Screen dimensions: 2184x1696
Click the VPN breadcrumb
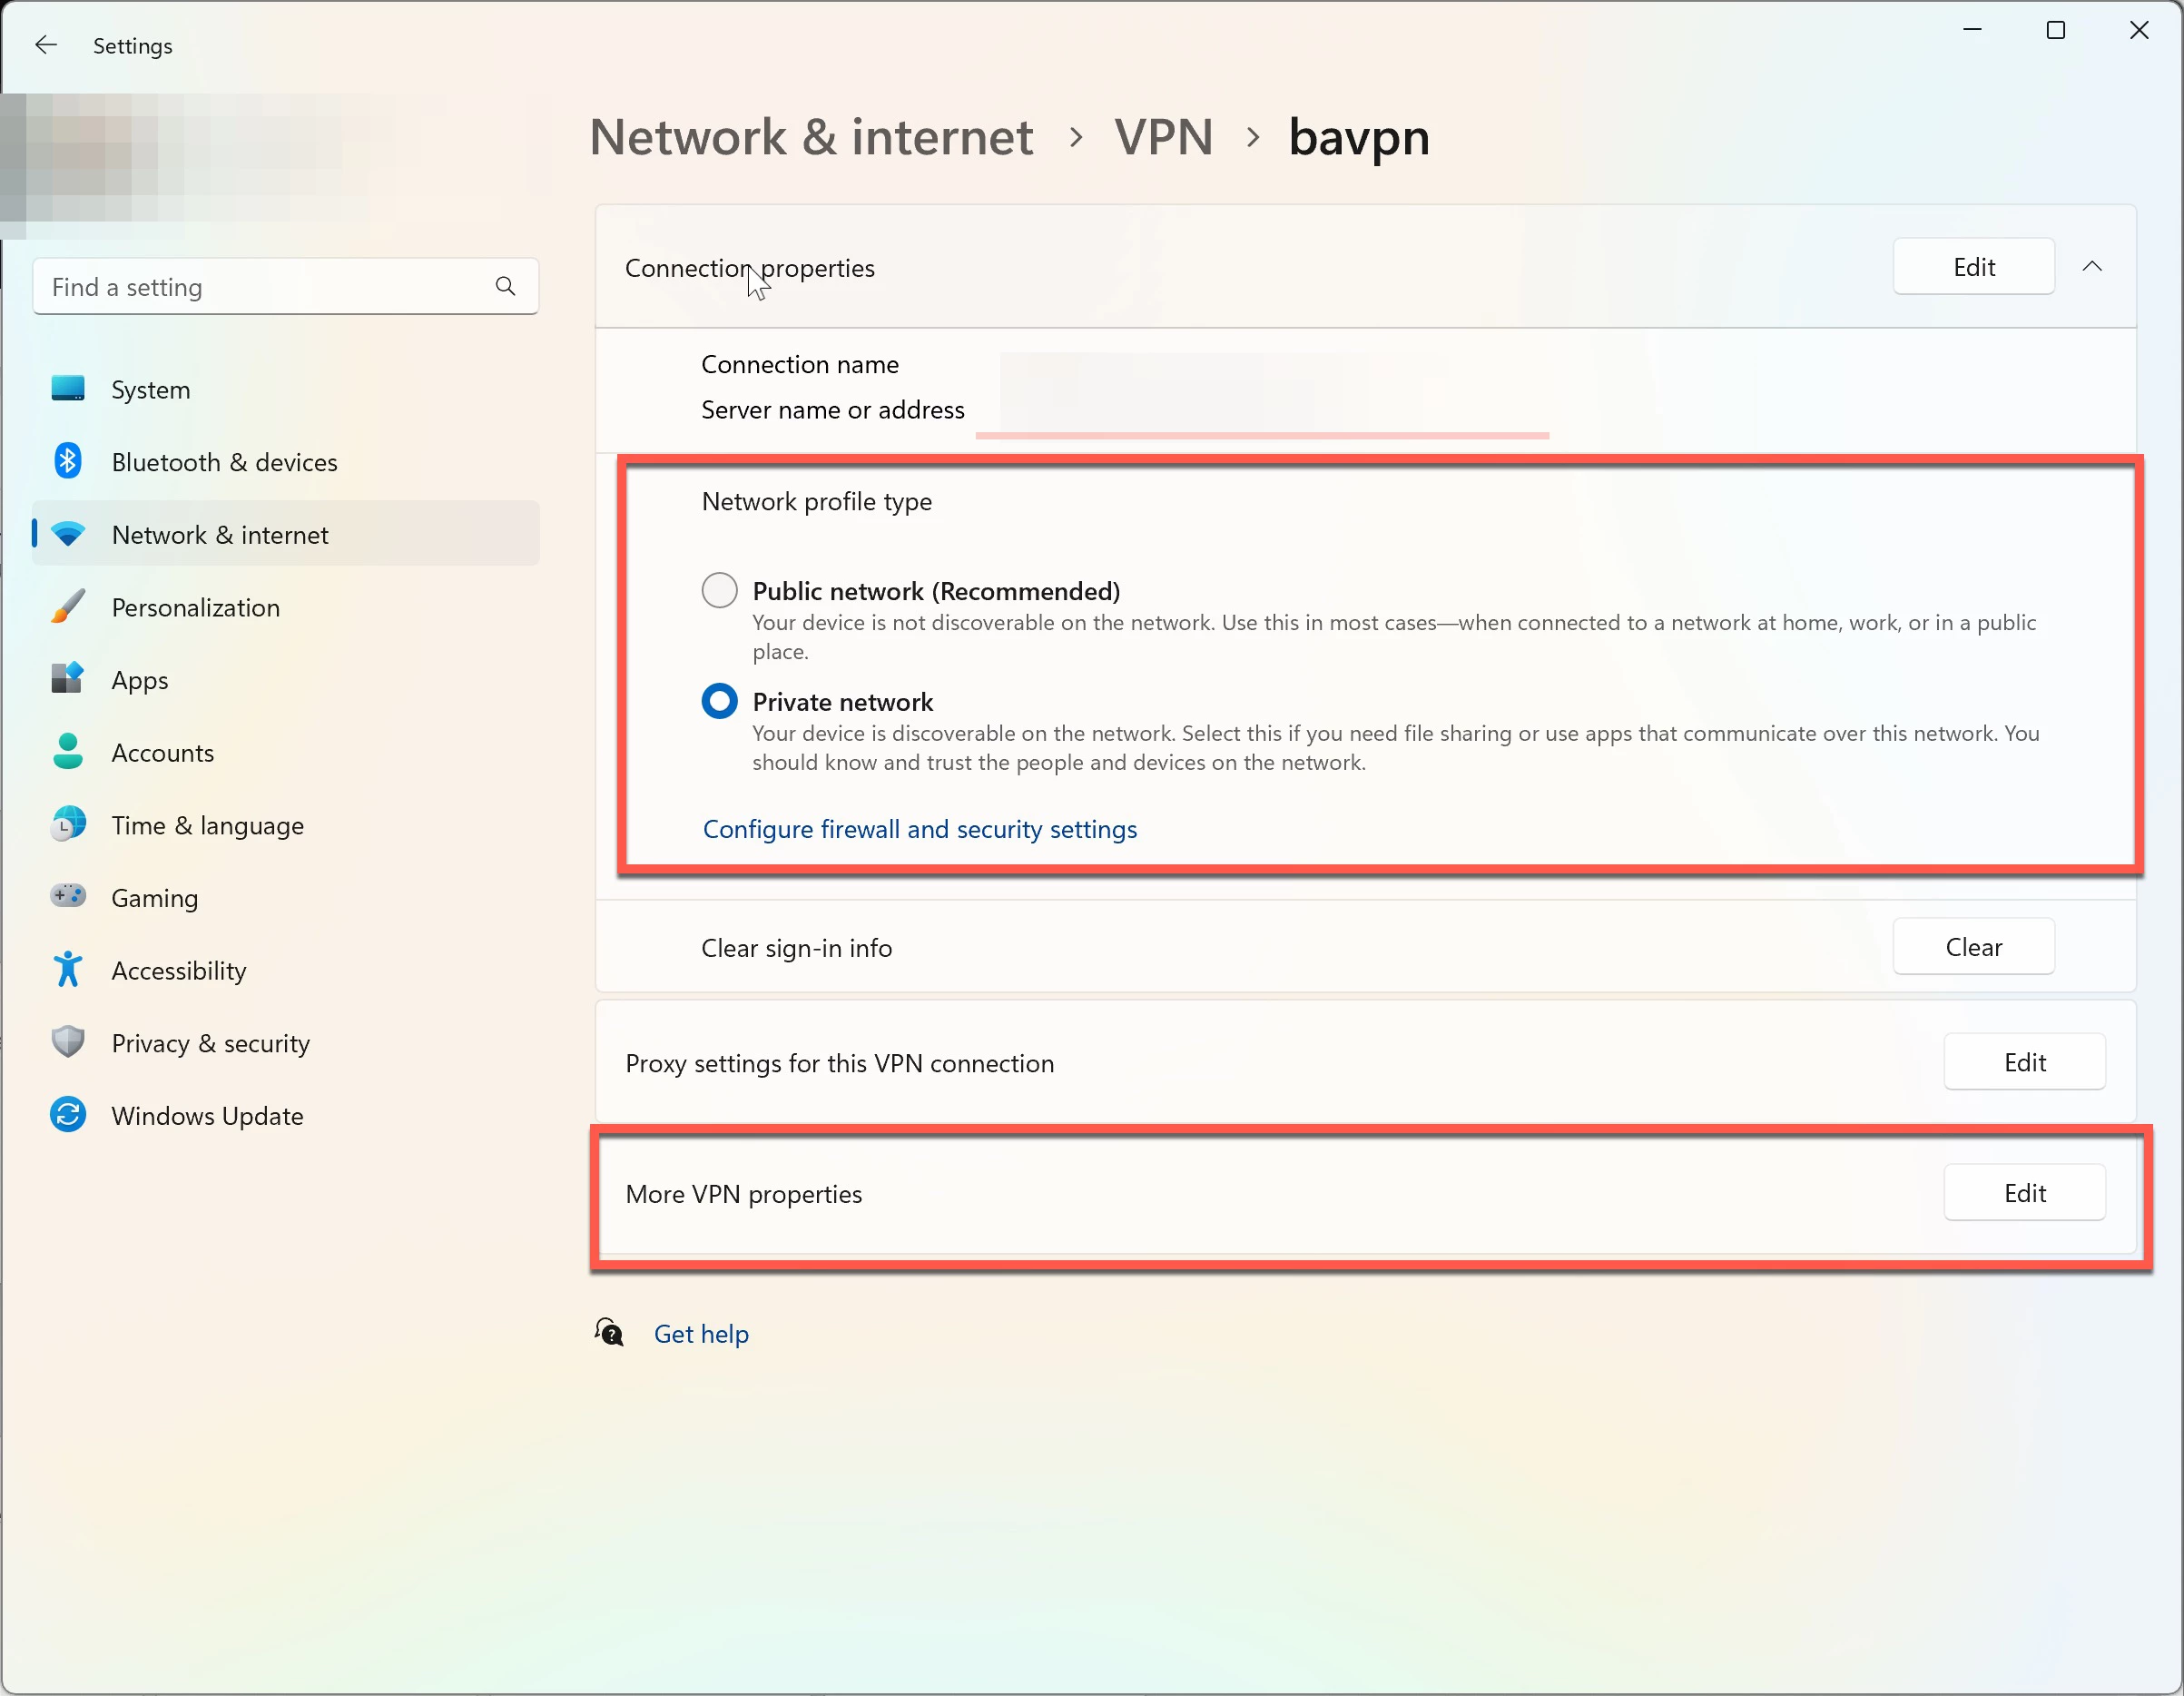click(x=1164, y=137)
